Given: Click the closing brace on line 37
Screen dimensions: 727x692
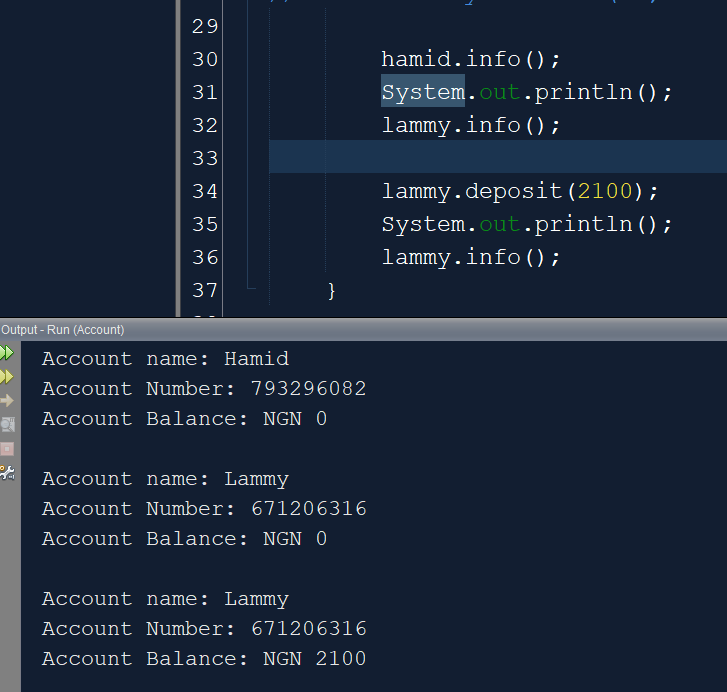Looking at the screenshot, I should [x=331, y=291].
